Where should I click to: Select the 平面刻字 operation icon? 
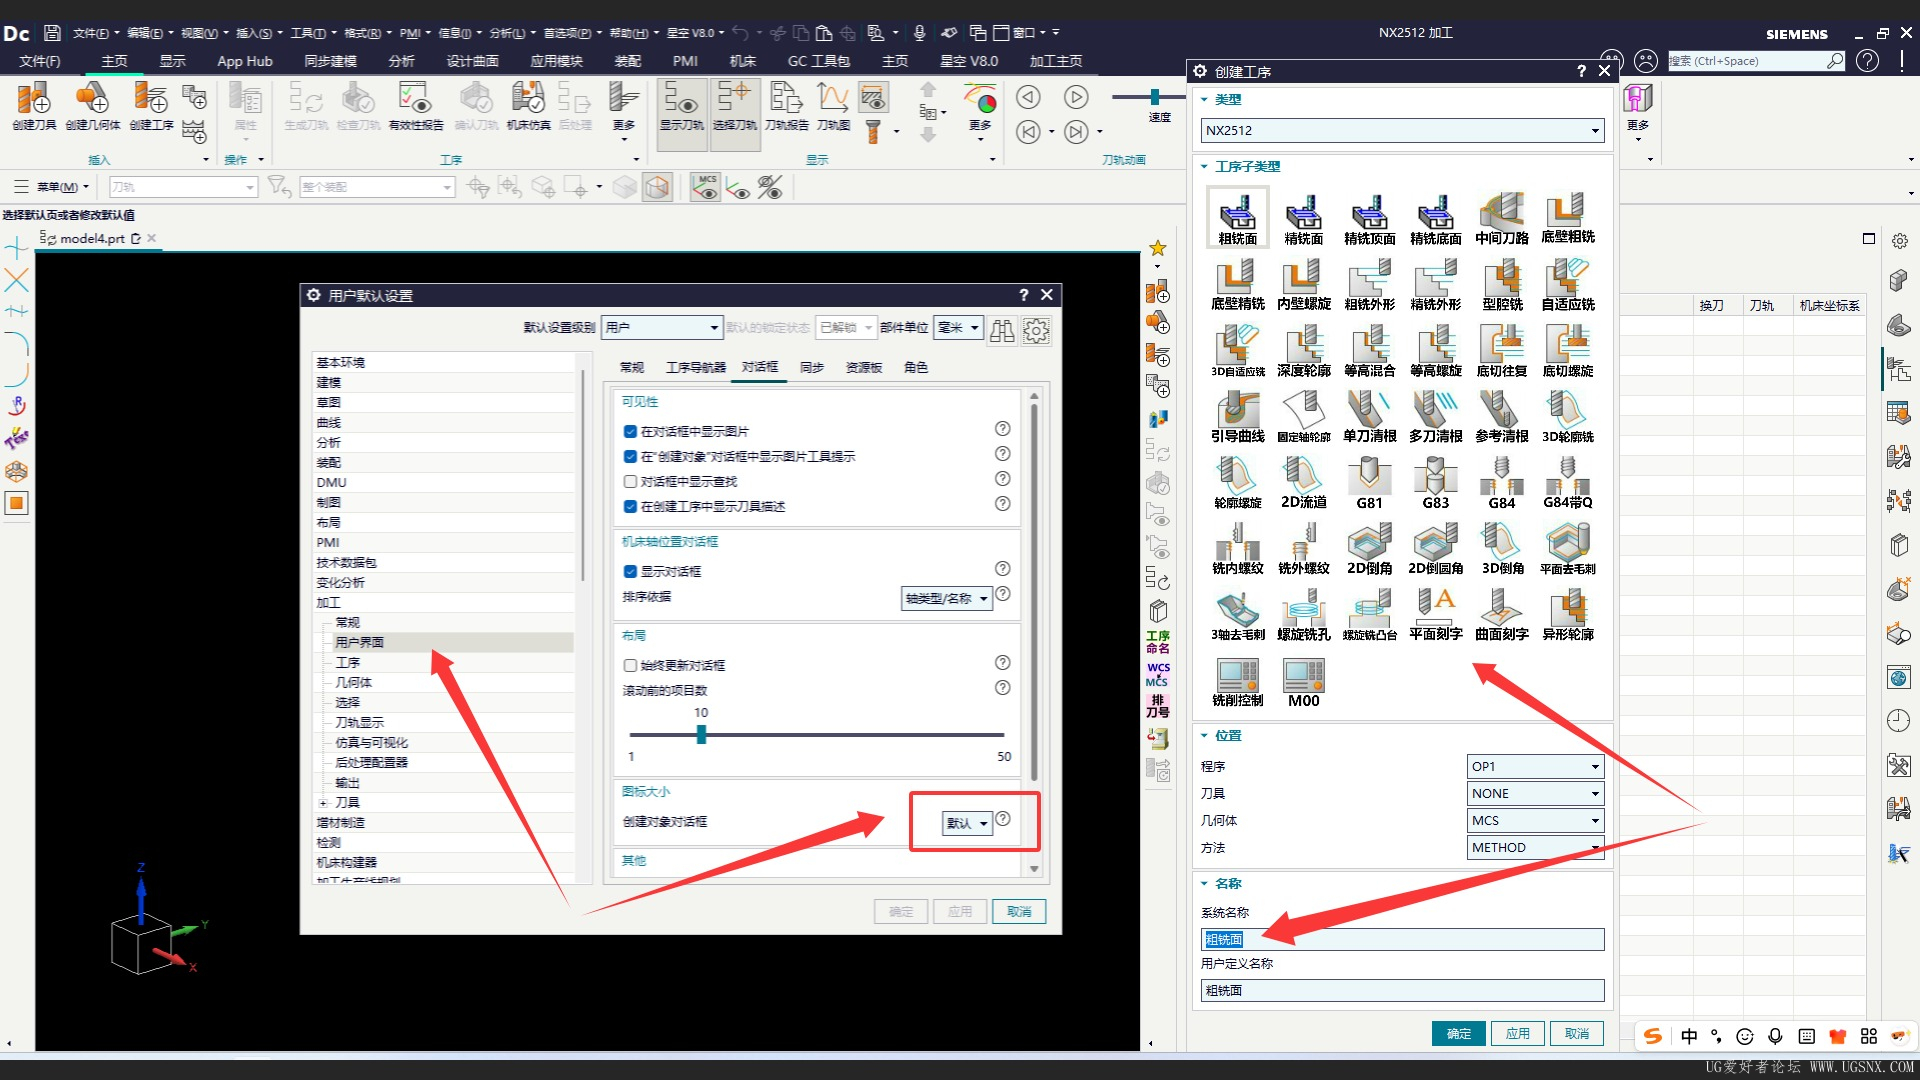tap(1435, 611)
